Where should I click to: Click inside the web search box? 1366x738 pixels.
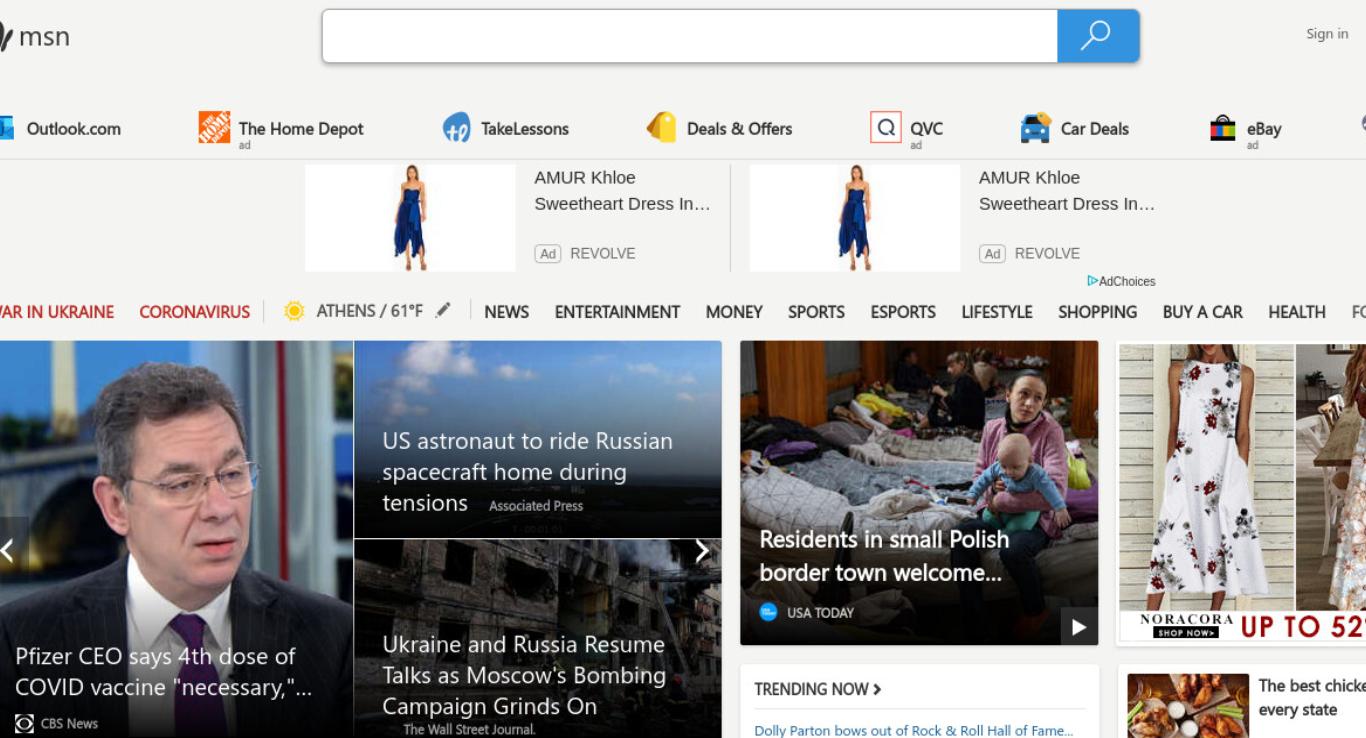[690, 36]
